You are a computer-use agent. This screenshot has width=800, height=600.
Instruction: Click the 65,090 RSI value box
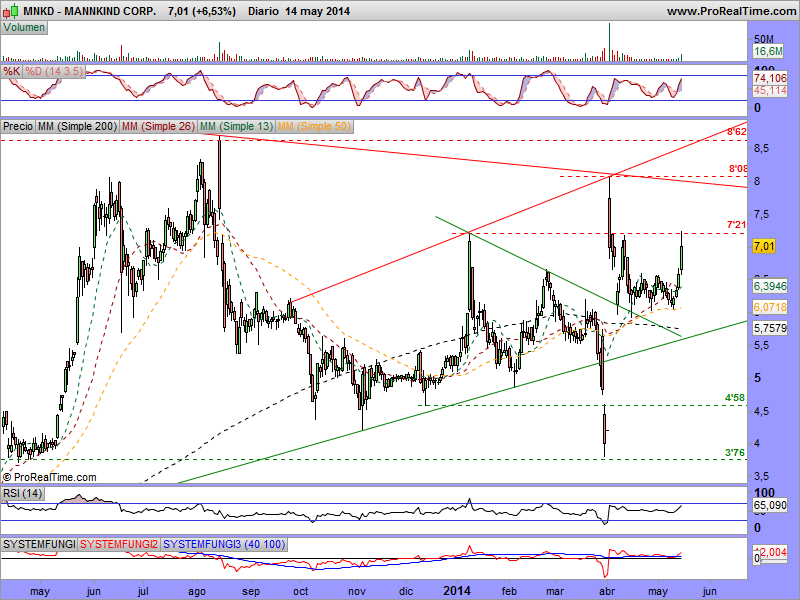770,506
